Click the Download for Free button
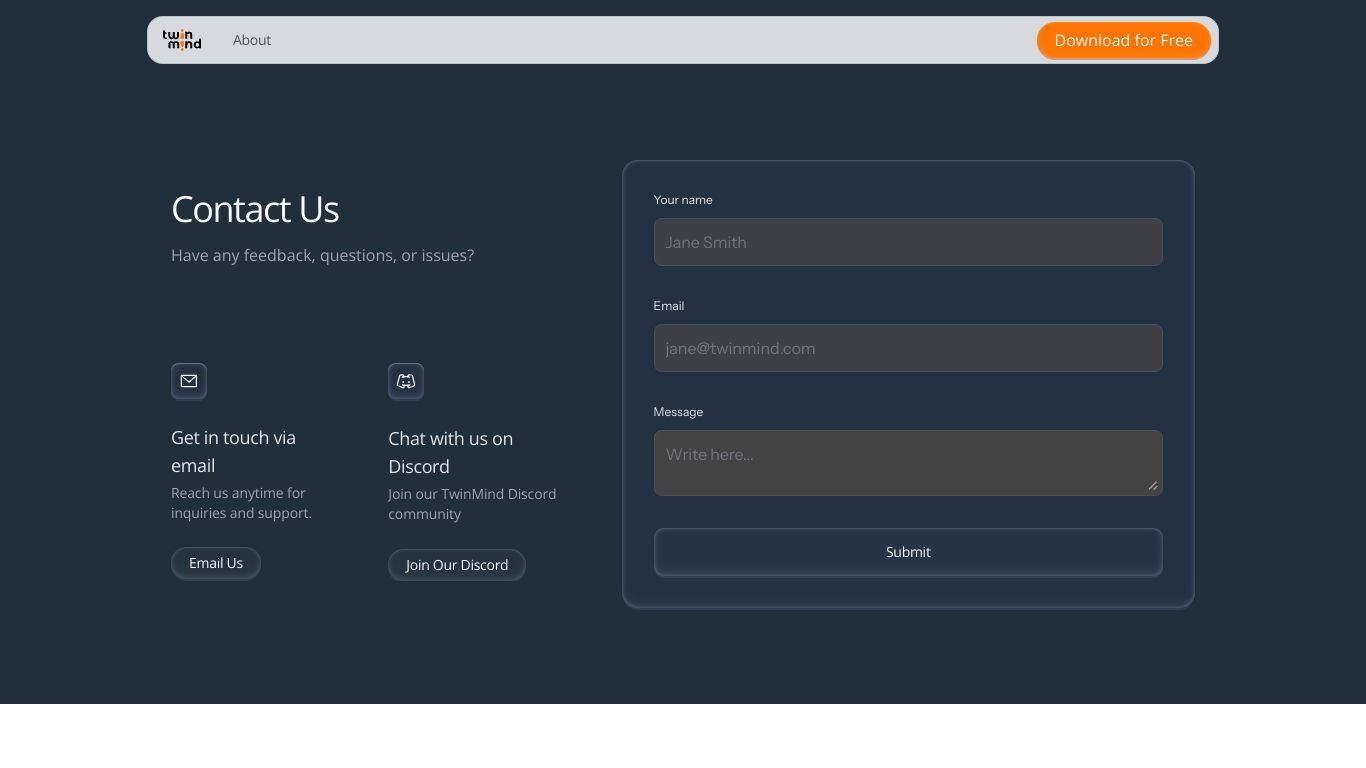The height and width of the screenshot is (768, 1366). coord(1124,40)
